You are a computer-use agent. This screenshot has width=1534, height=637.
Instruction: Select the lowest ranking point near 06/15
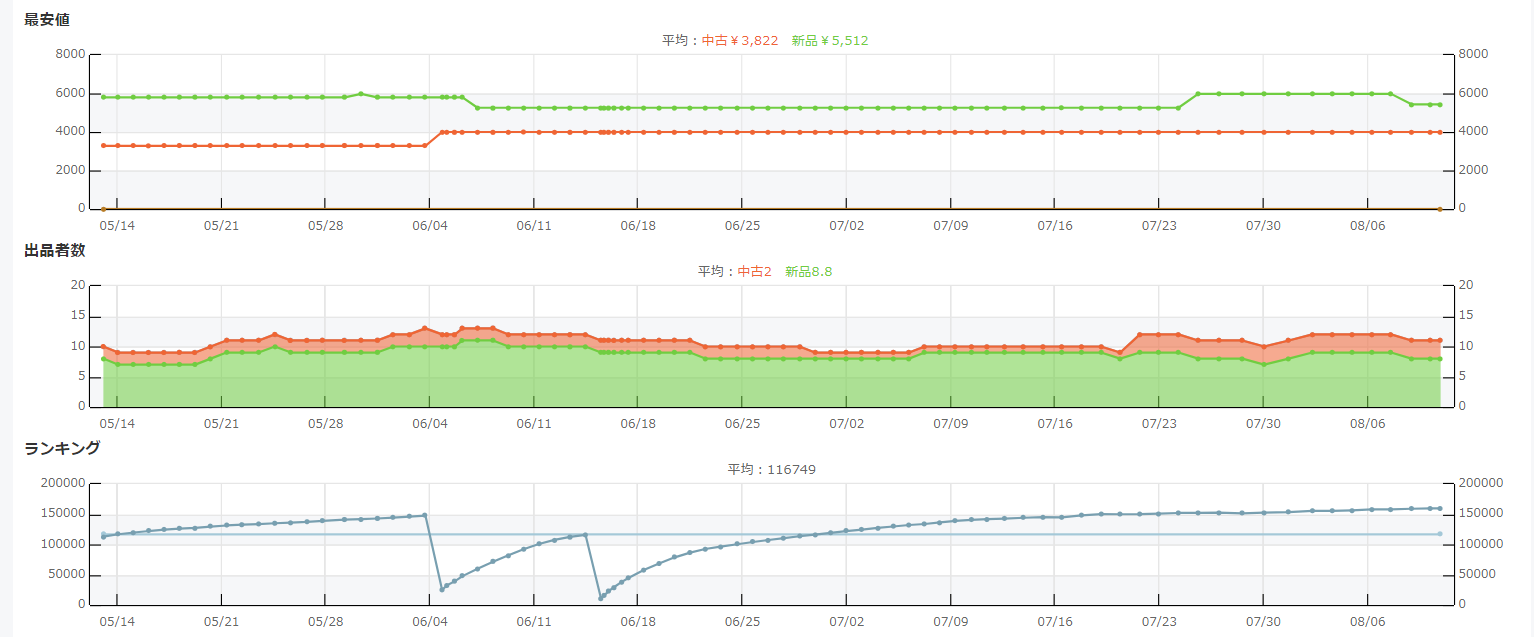coord(600,598)
